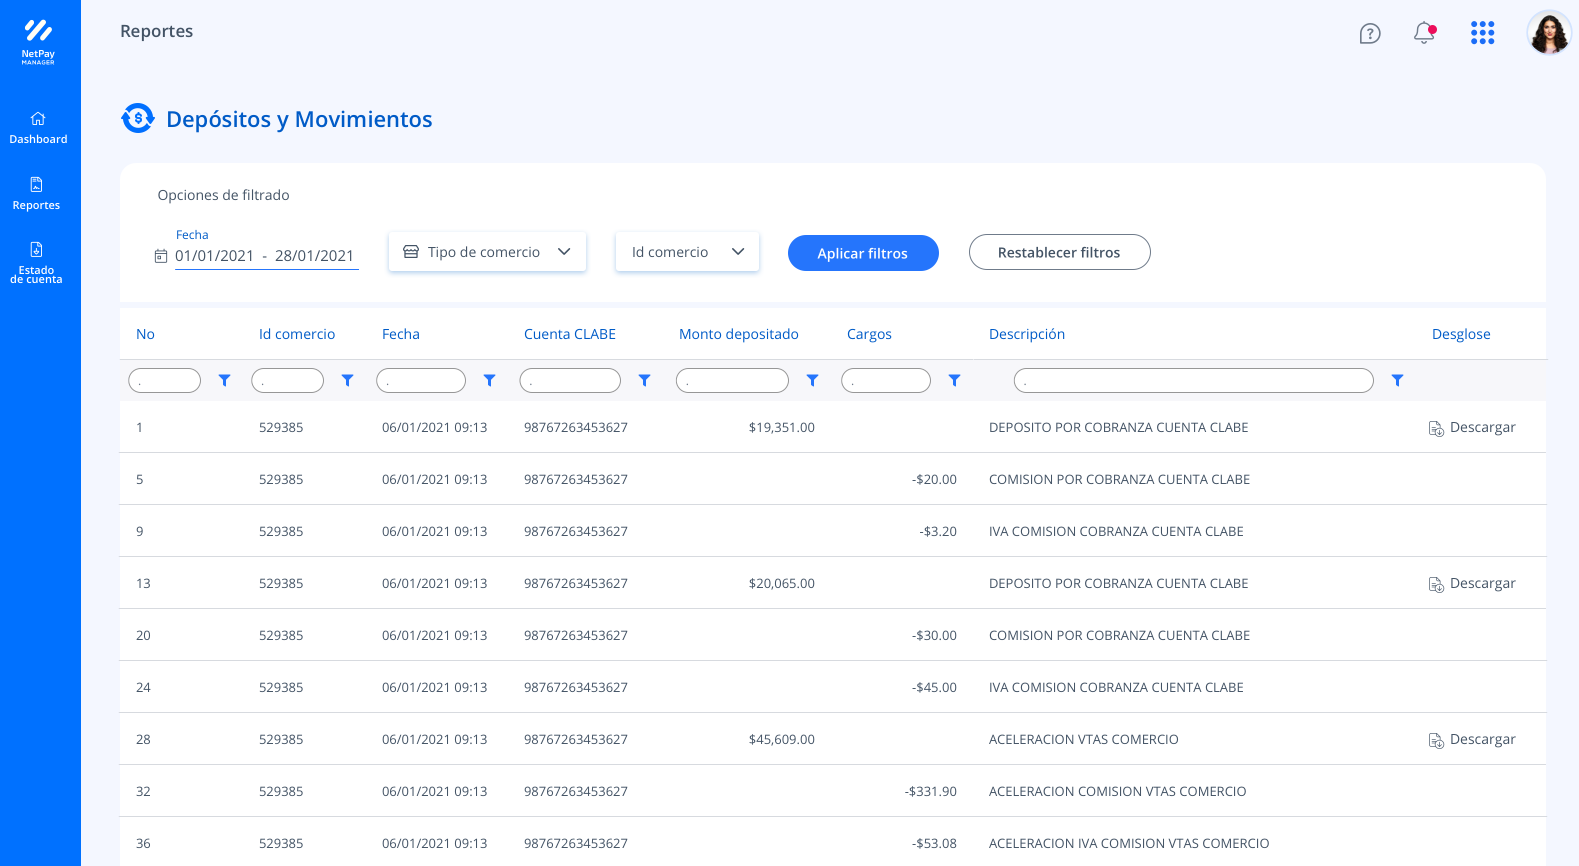Focus the Monto depositado filter input
This screenshot has width=1579, height=866.
coord(732,380)
